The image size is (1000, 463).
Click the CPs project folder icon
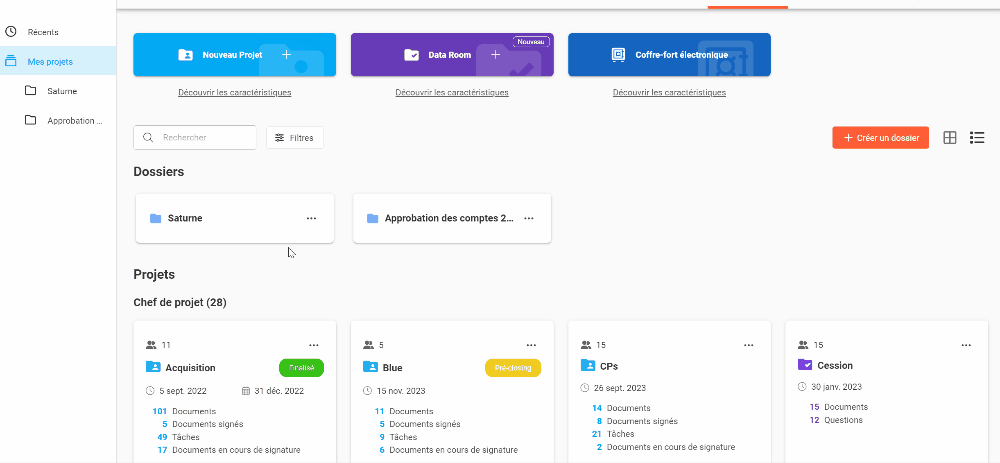pos(588,366)
